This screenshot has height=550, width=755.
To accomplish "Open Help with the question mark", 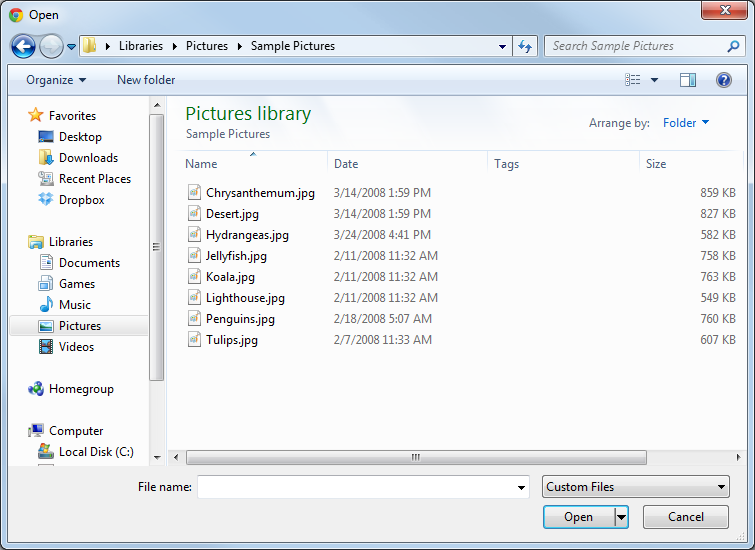I will point(724,80).
